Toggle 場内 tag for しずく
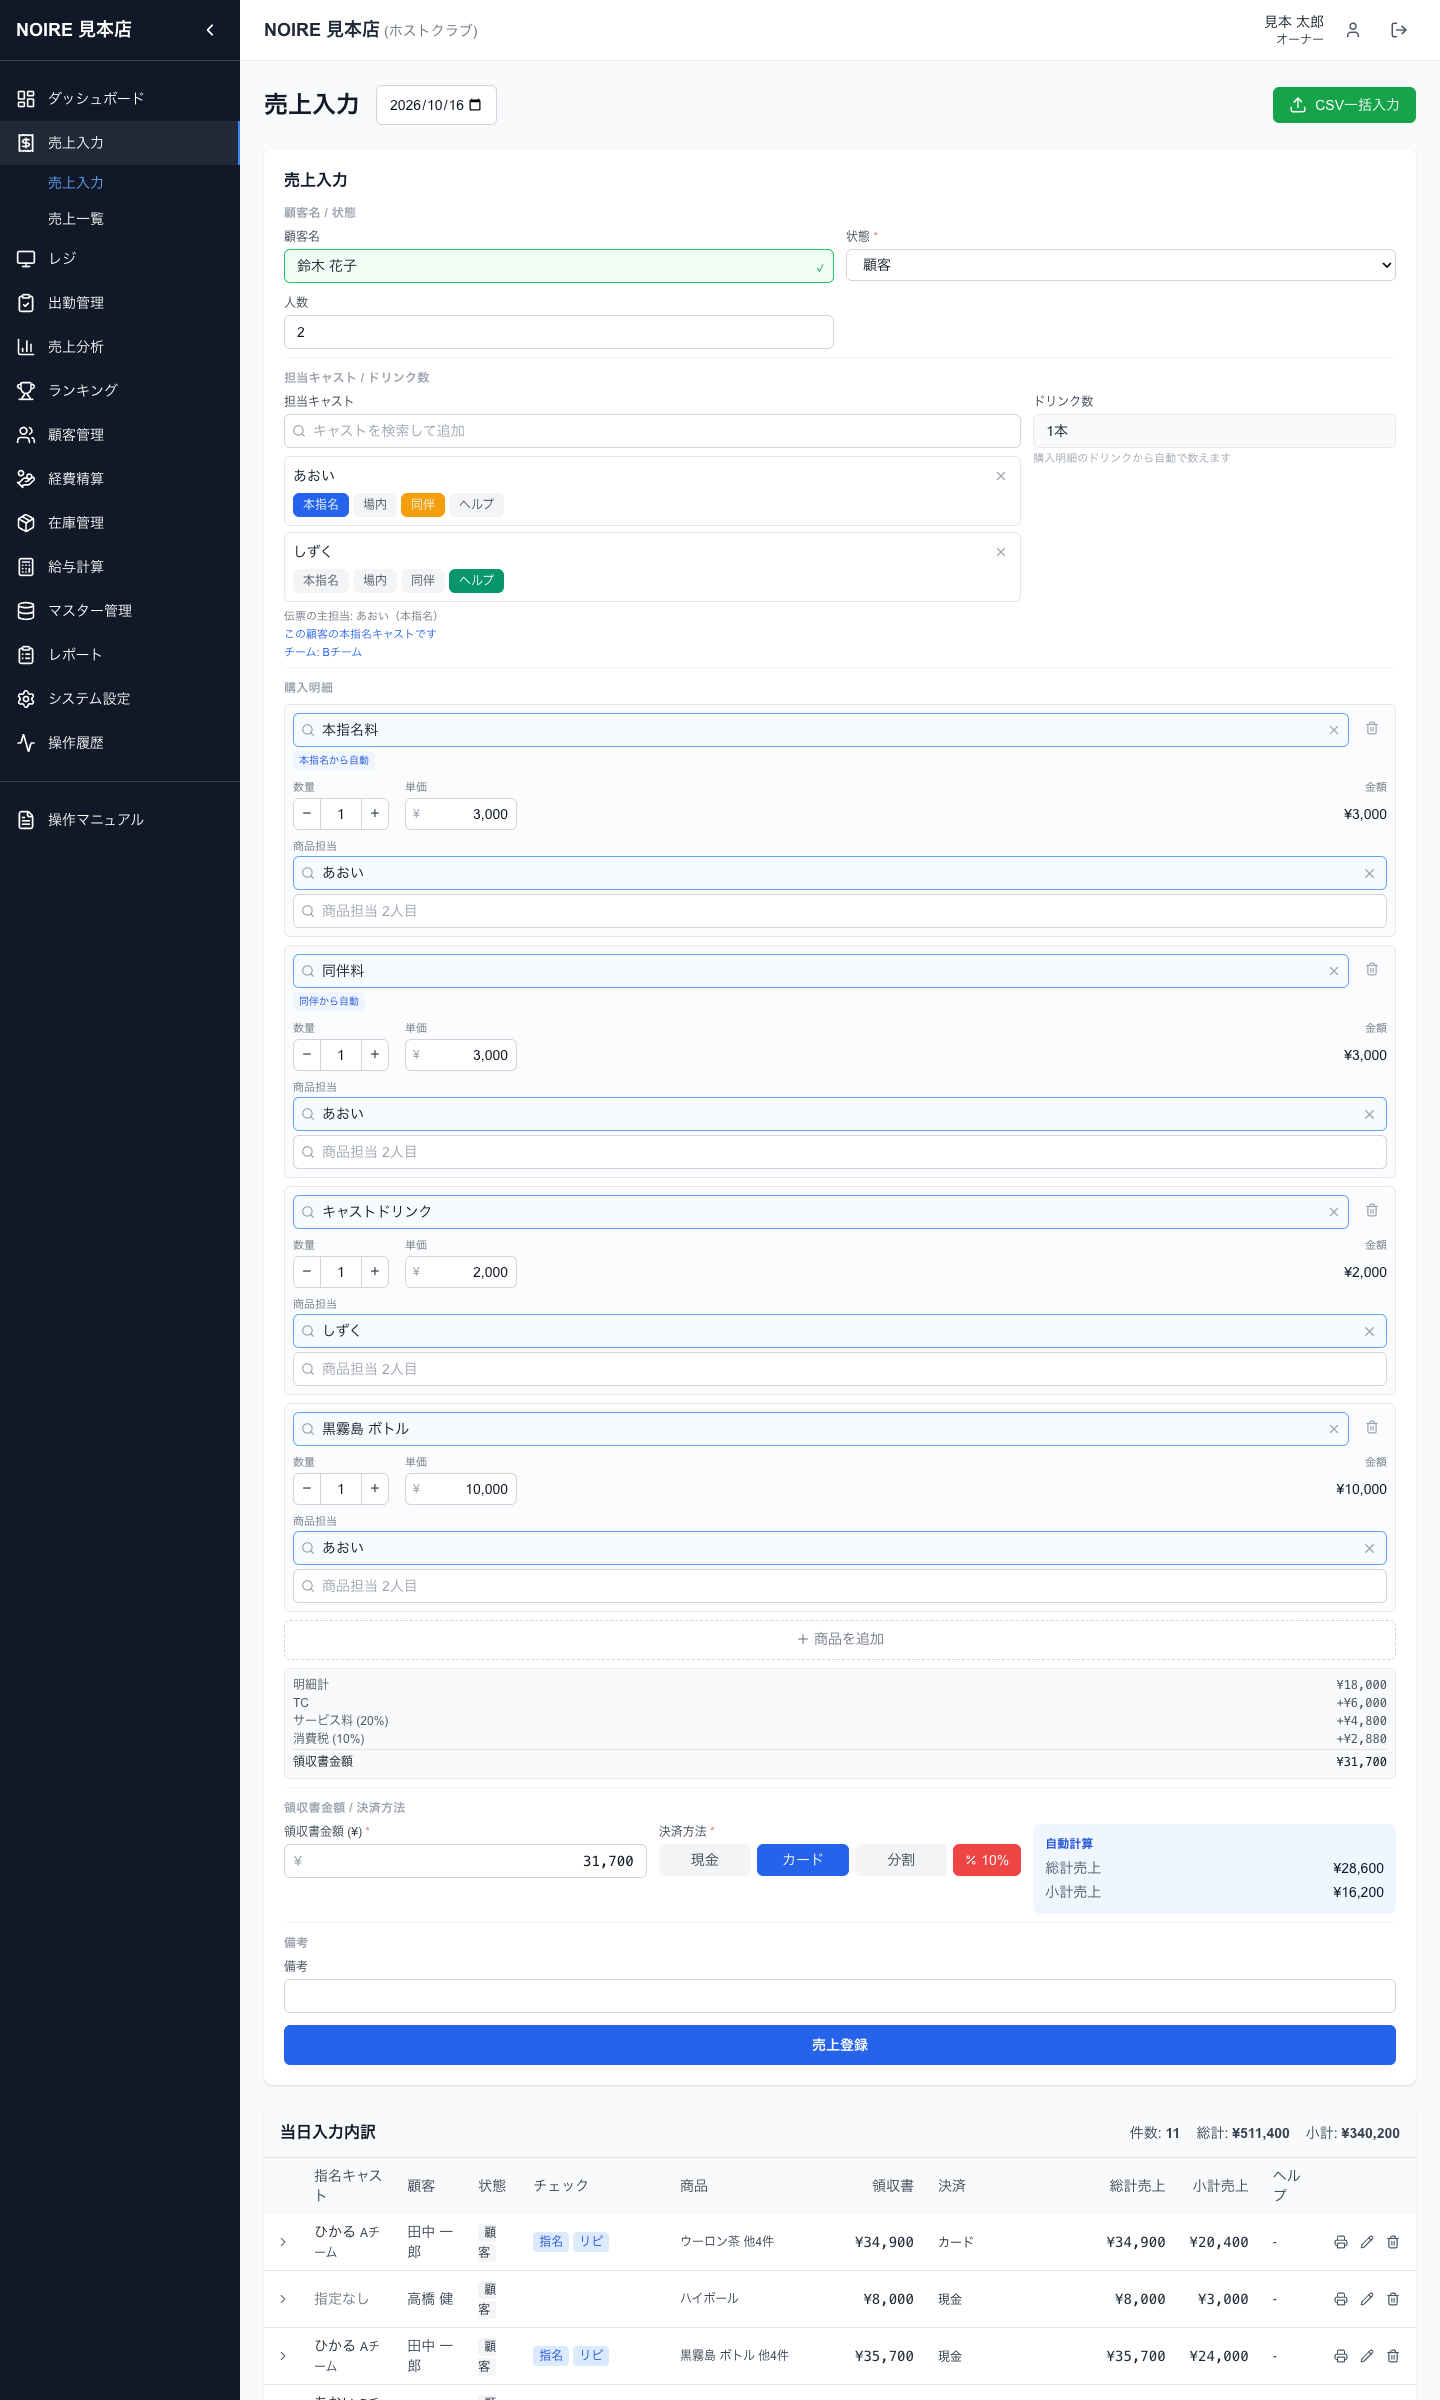The width and height of the screenshot is (1440, 2400). (x=375, y=581)
